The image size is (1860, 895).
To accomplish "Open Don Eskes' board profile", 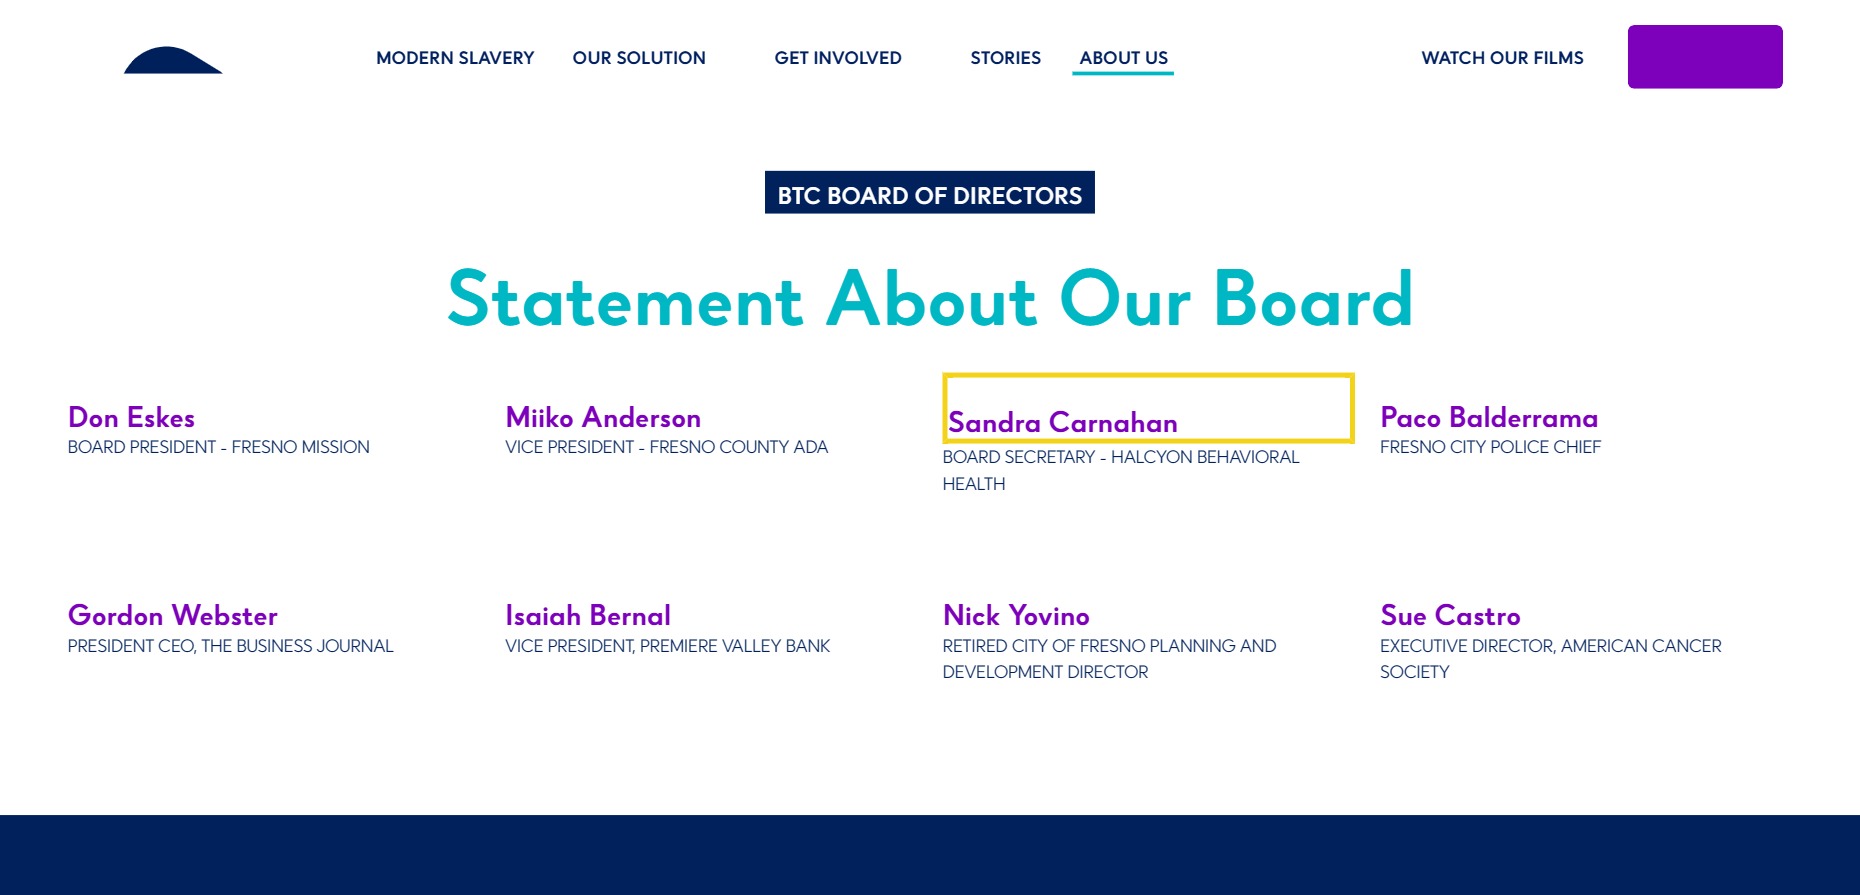I will (x=131, y=417).
